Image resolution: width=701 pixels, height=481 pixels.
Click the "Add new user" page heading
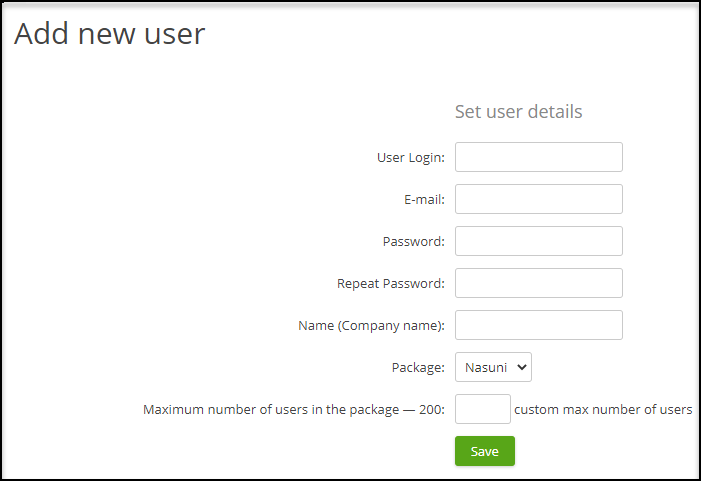point(109,34)
